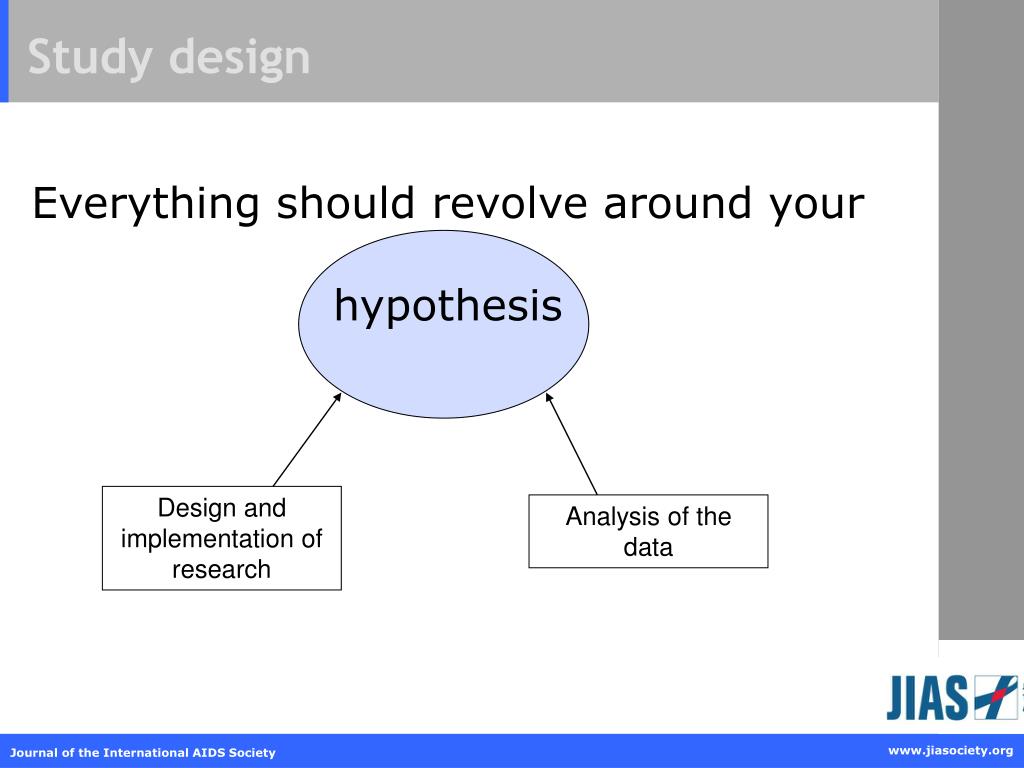Select the "Design and implementation of research" box
The image size is (1024, 768).
tap(221, 538)
